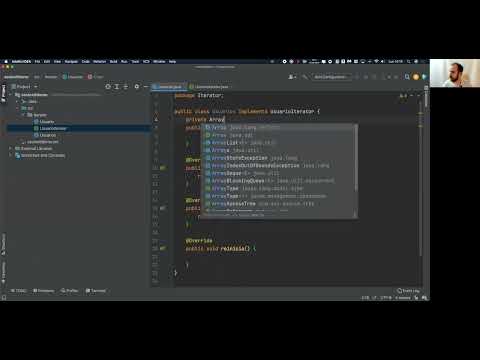Click the collapse all icon in Project panel
The width and height of the screenshot is (480, 360).
(x=126, y=87)
